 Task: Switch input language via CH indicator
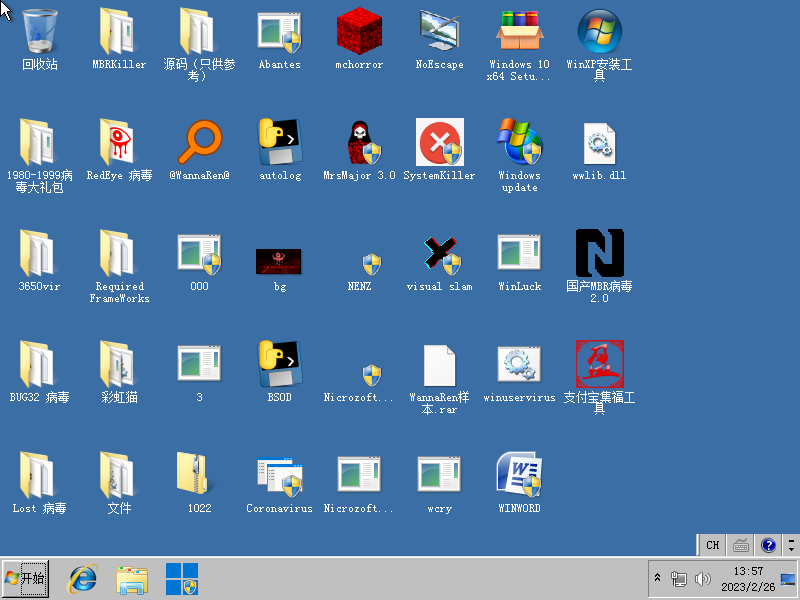(711, 545)
